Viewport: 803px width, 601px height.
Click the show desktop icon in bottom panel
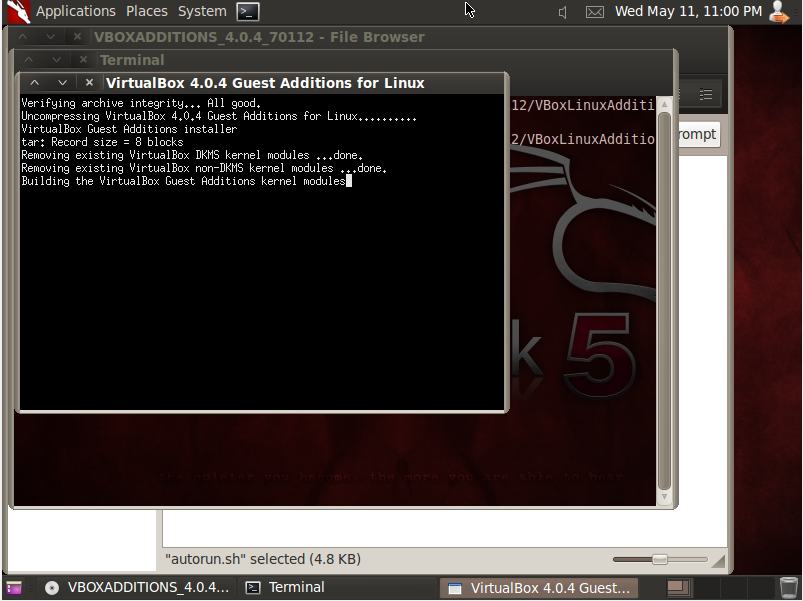tap(14, 588)
